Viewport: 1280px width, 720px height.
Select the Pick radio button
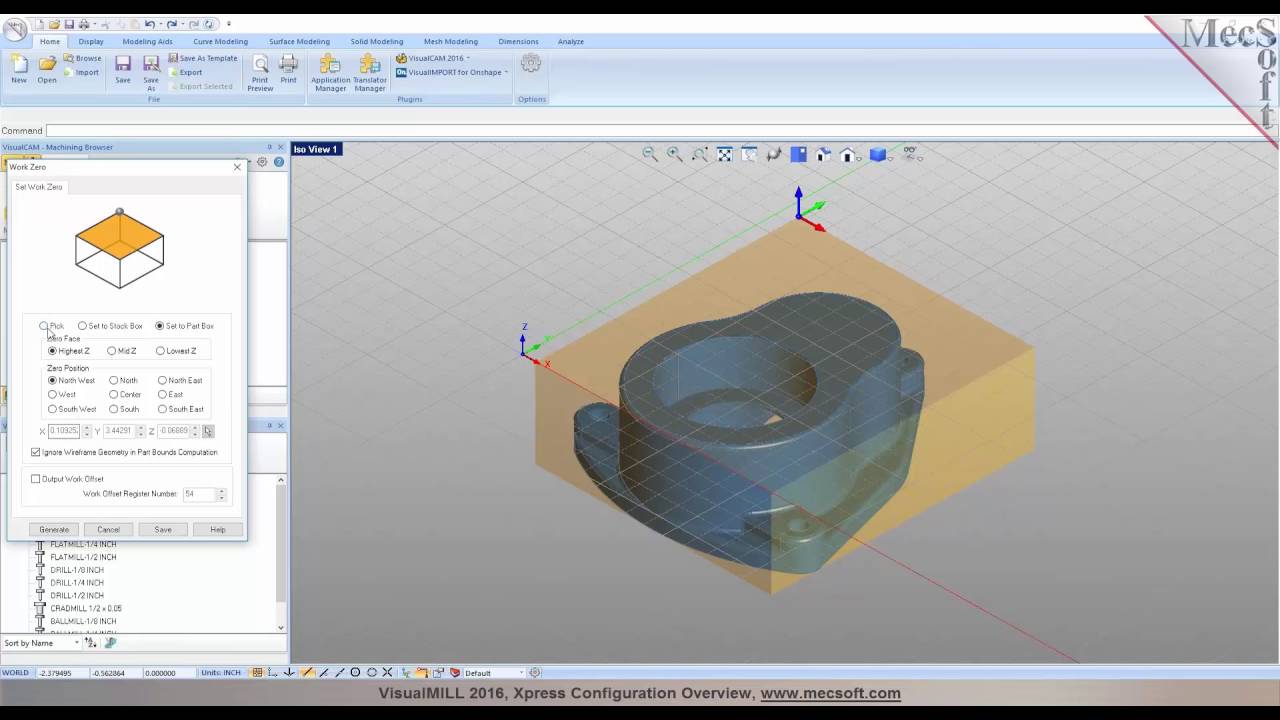44,326
